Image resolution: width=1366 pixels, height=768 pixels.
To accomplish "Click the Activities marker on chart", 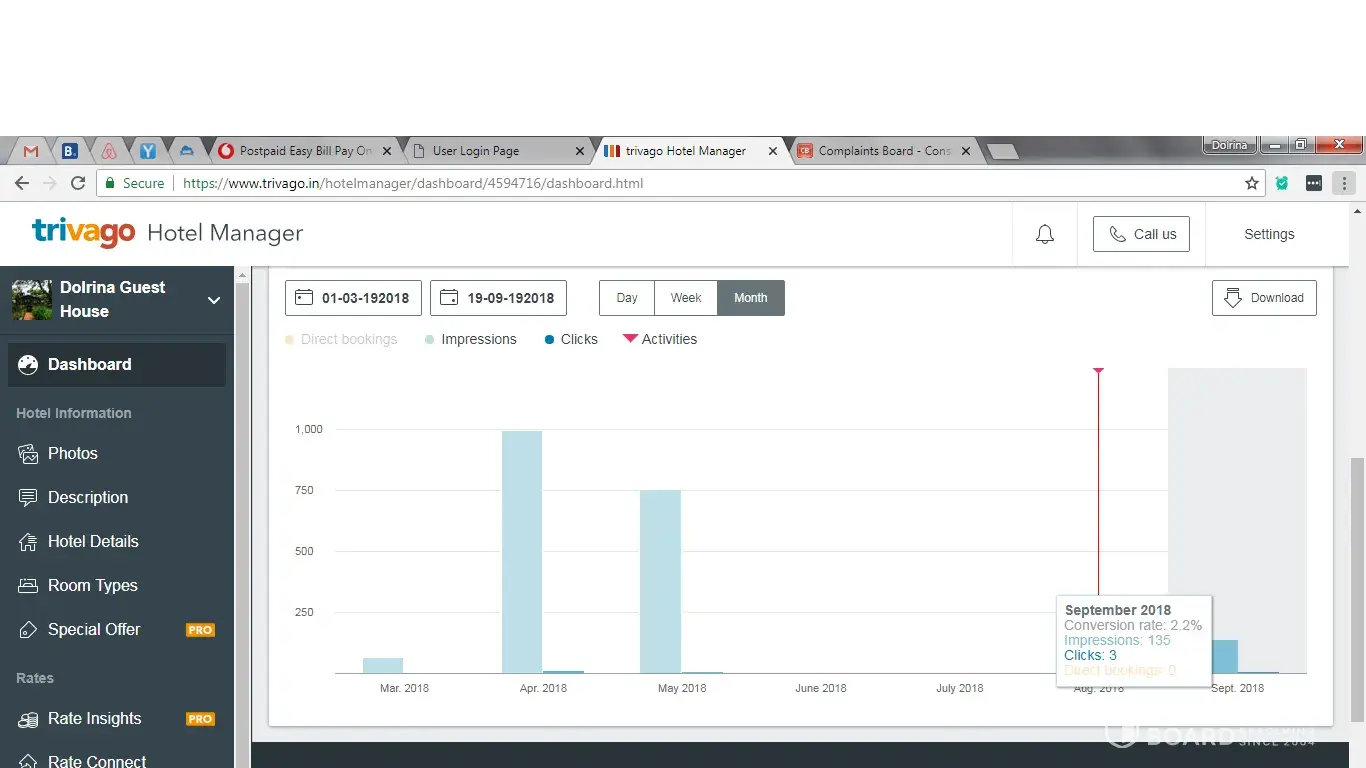I will pyautogui.click(x=1098, y=371).
